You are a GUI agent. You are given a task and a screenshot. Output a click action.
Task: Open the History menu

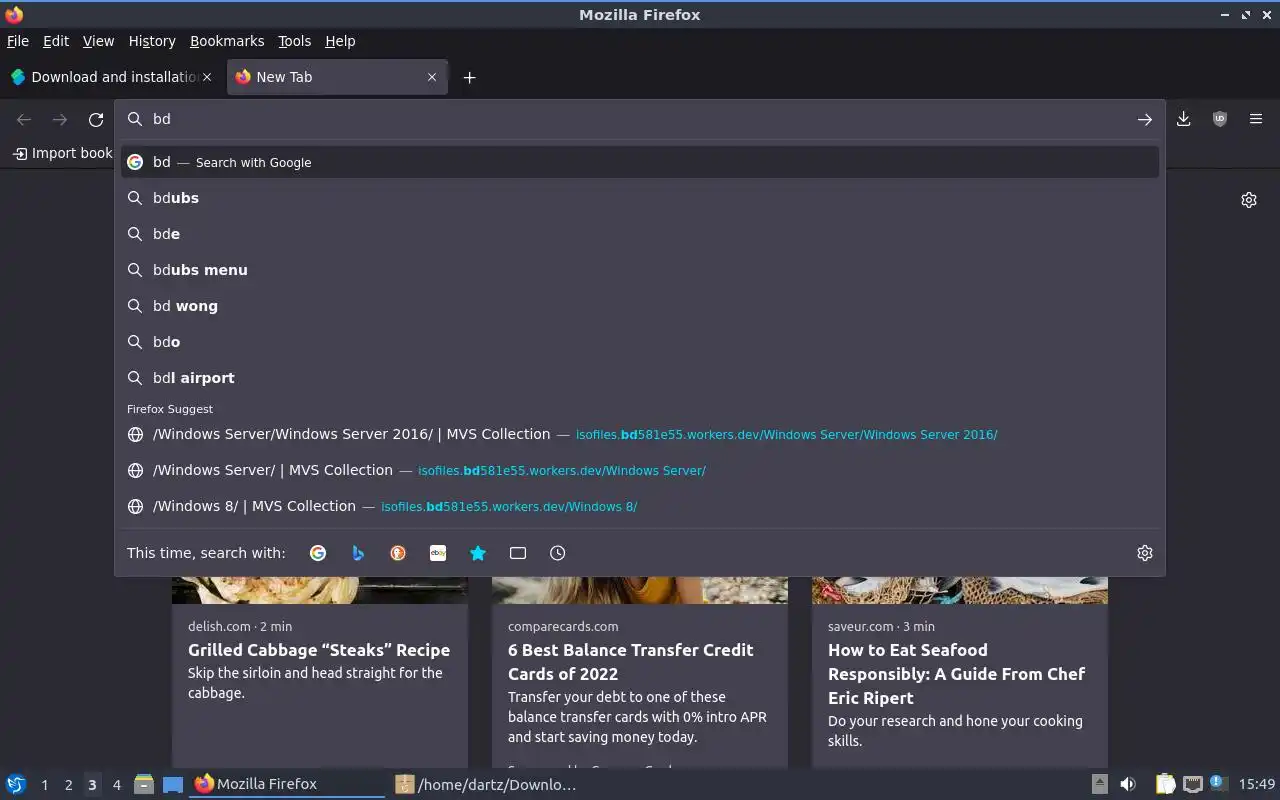(x=152, y=41)
